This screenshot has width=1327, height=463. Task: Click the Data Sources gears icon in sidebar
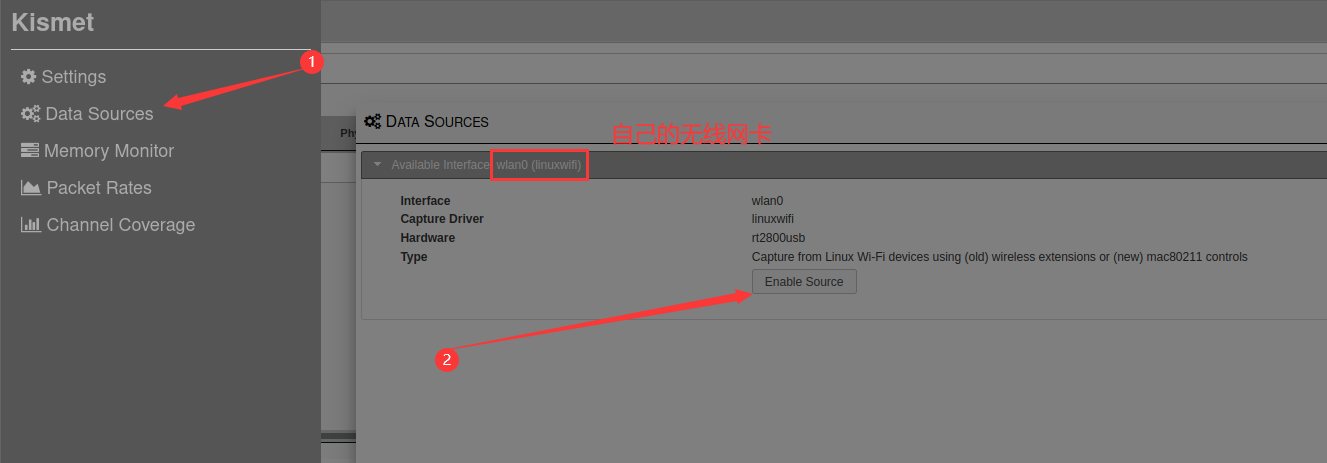(30, 114)
